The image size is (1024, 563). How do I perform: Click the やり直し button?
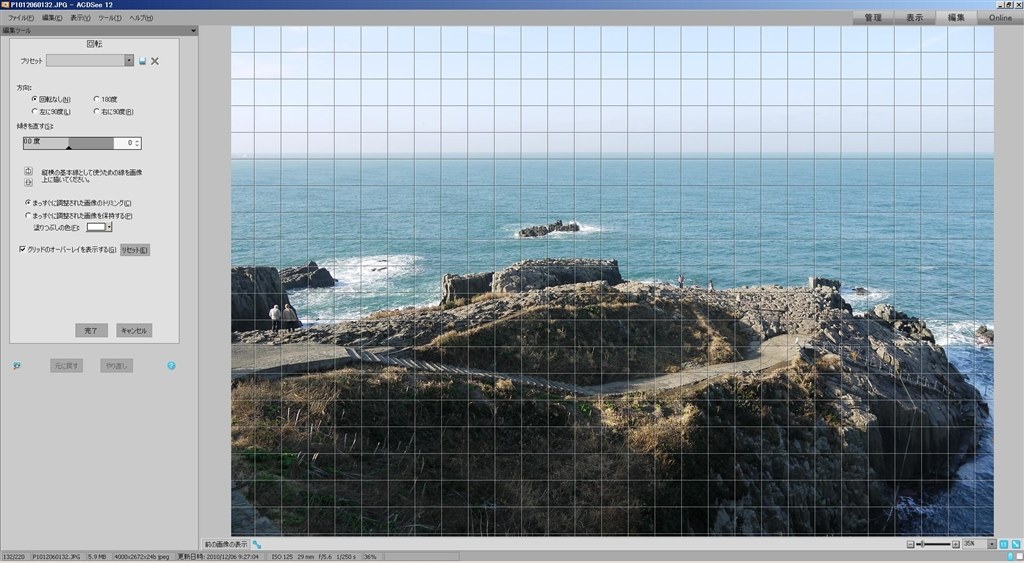click(117, 366)
